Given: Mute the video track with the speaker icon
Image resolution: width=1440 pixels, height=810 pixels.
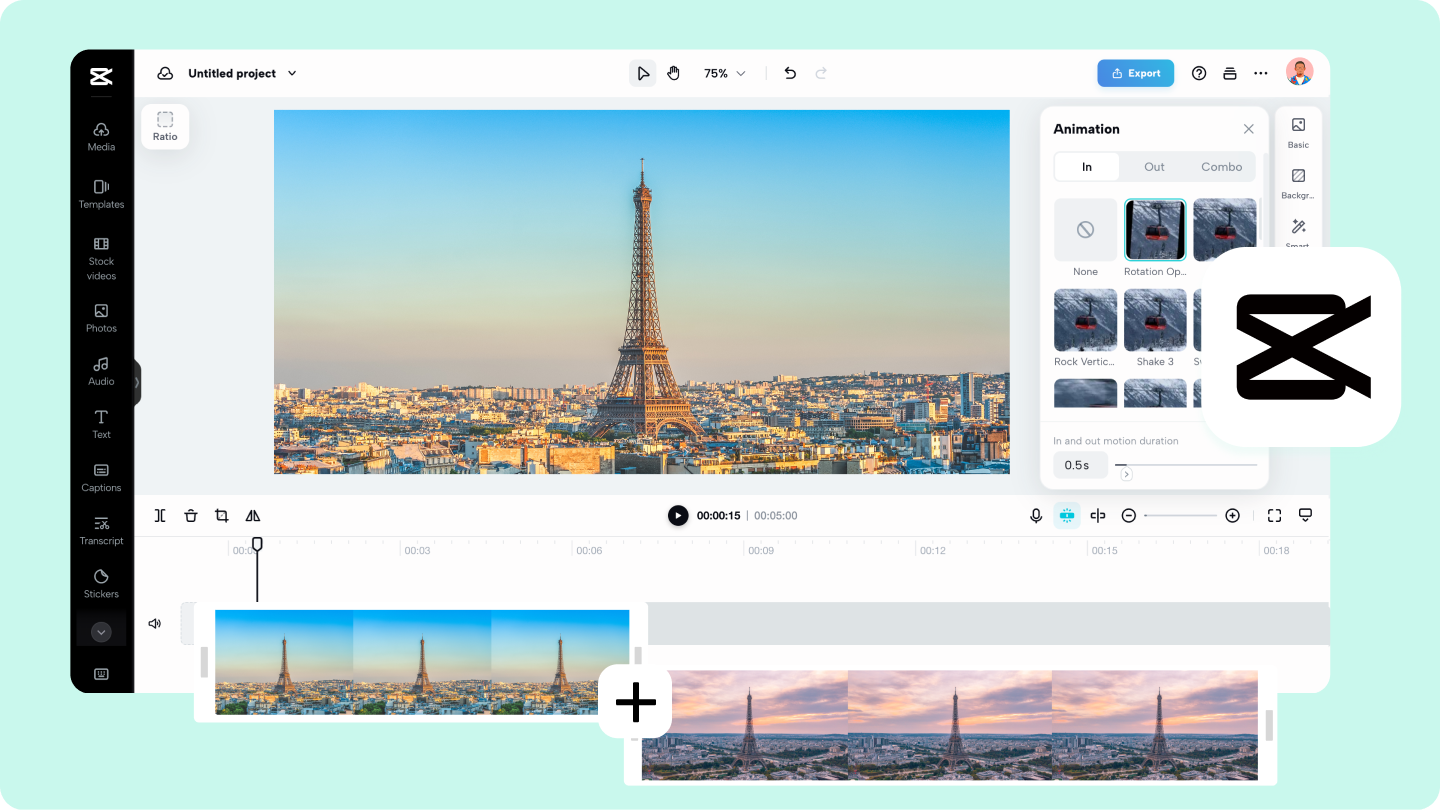Looking at the screenshot, I should click(x=154, y=622).
